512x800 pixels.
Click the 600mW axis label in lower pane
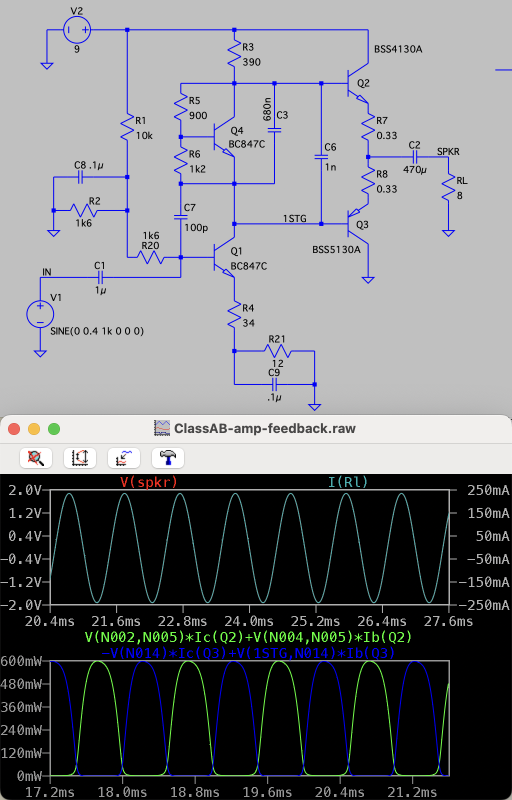click(x=21, y=661)
